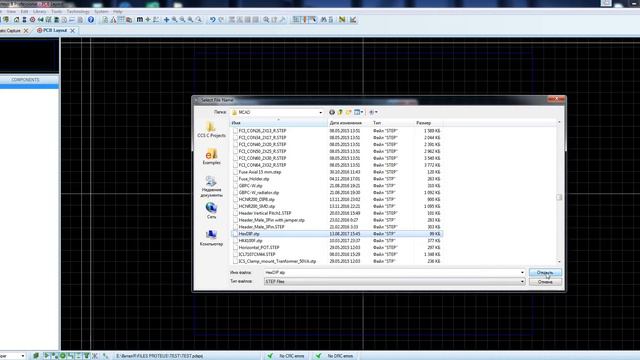
Task: Select file FCI_CON64_2X32_R.STEP
Action: point(262,165)
